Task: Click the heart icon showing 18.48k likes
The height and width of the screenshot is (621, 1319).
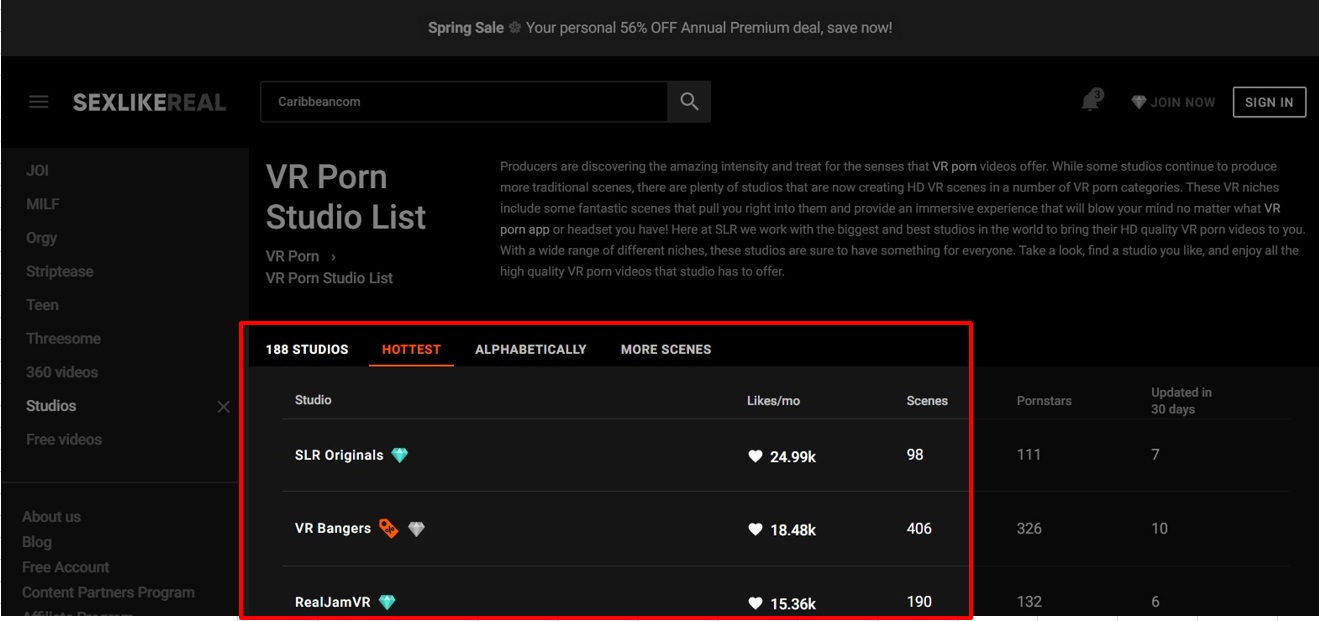Action: (x=756, y=530)
